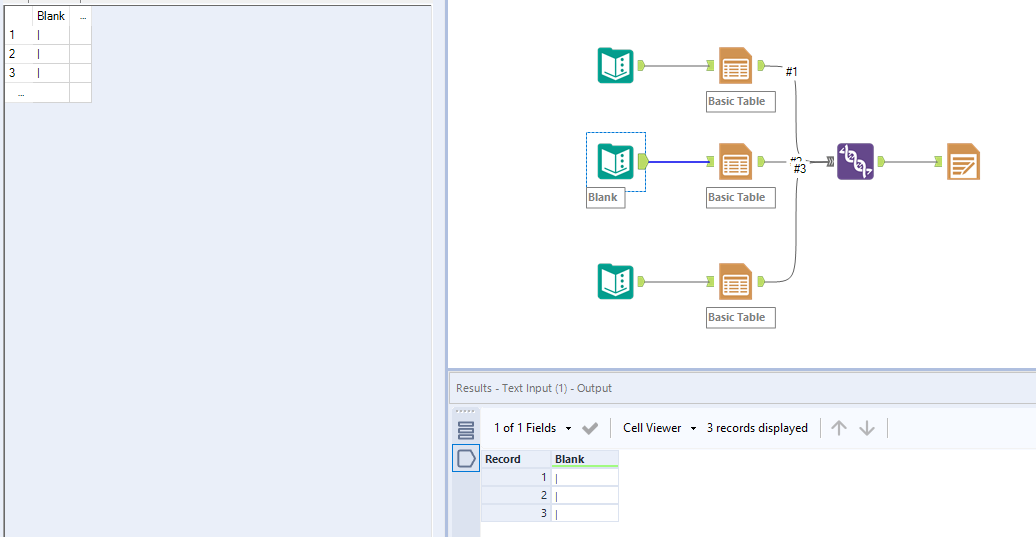Image resolution: width=1036 pixels, height=537 pixels.
Task: Click the Blank column header in Results
Action: [585, 459]
